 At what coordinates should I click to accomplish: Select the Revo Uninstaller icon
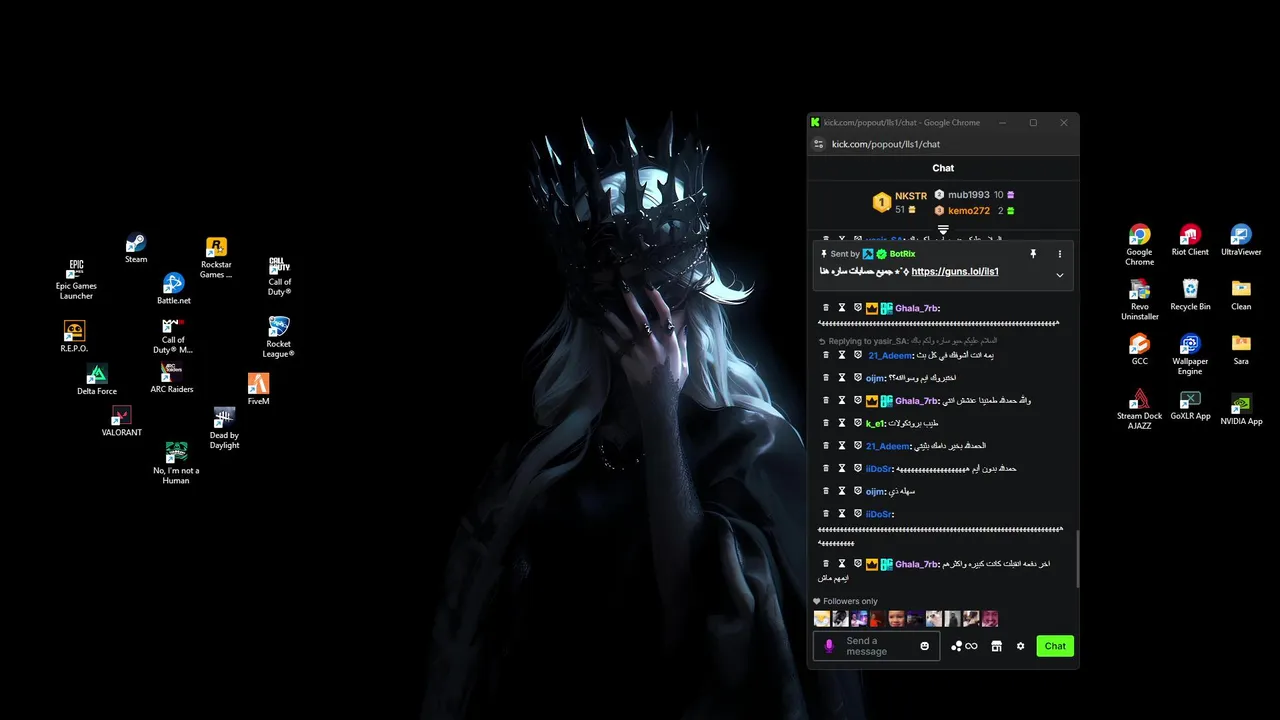pyautogui.click(x=1139, y=300)
